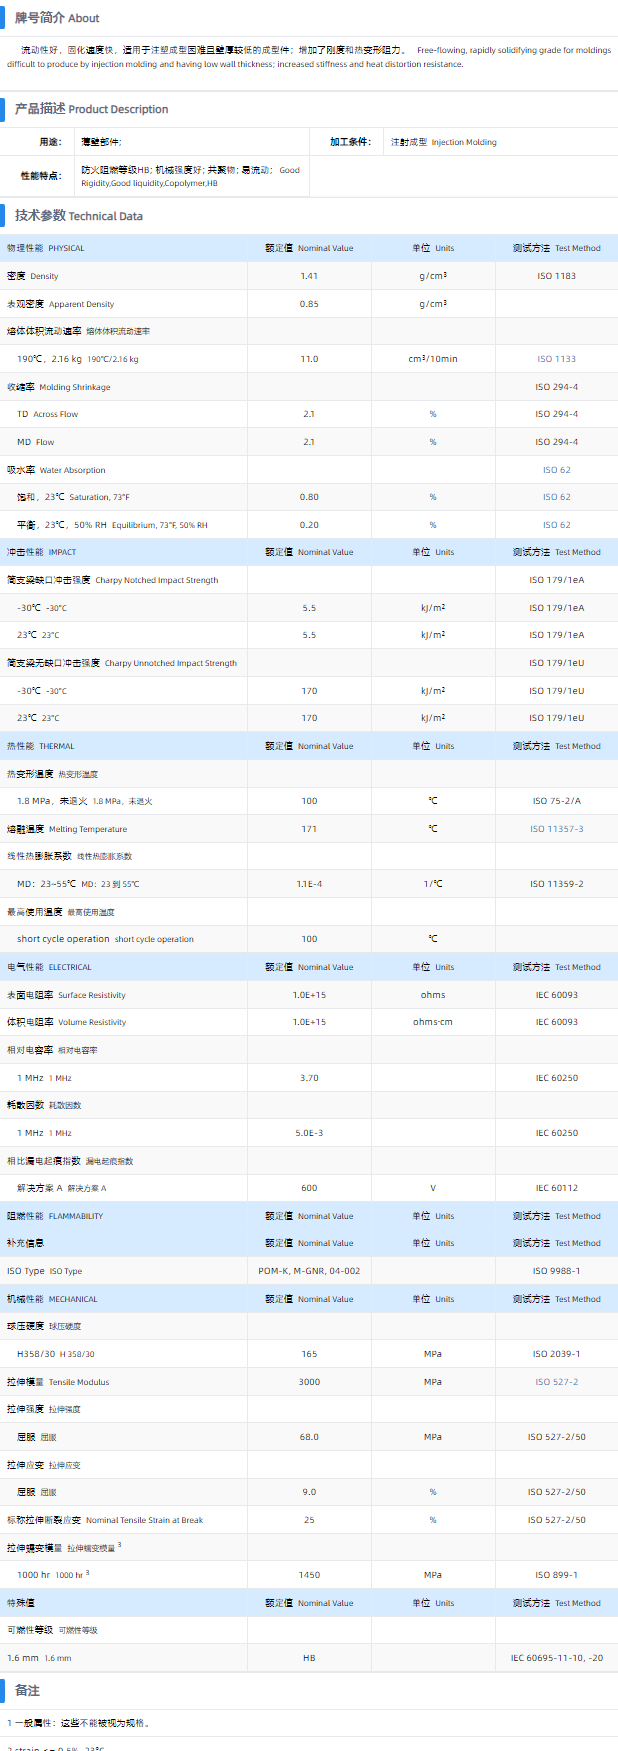Click the 冲击性能 IMPACT table header
The image size is (618, 1751).
[41, 552]
